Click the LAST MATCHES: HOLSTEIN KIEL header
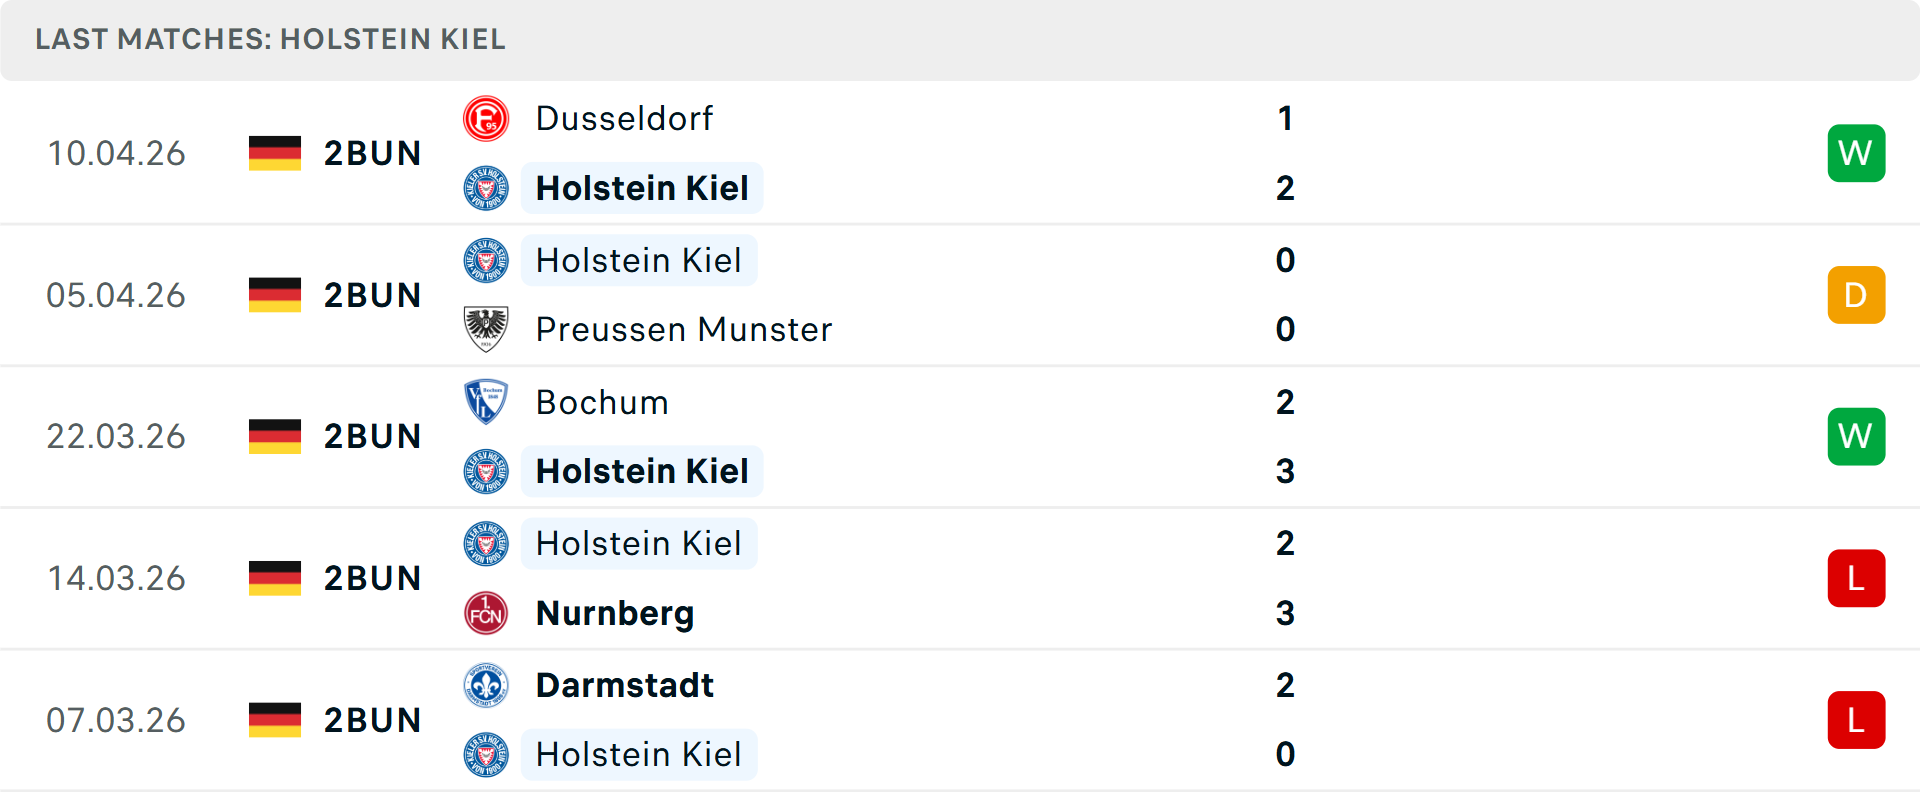 [271, 40]
